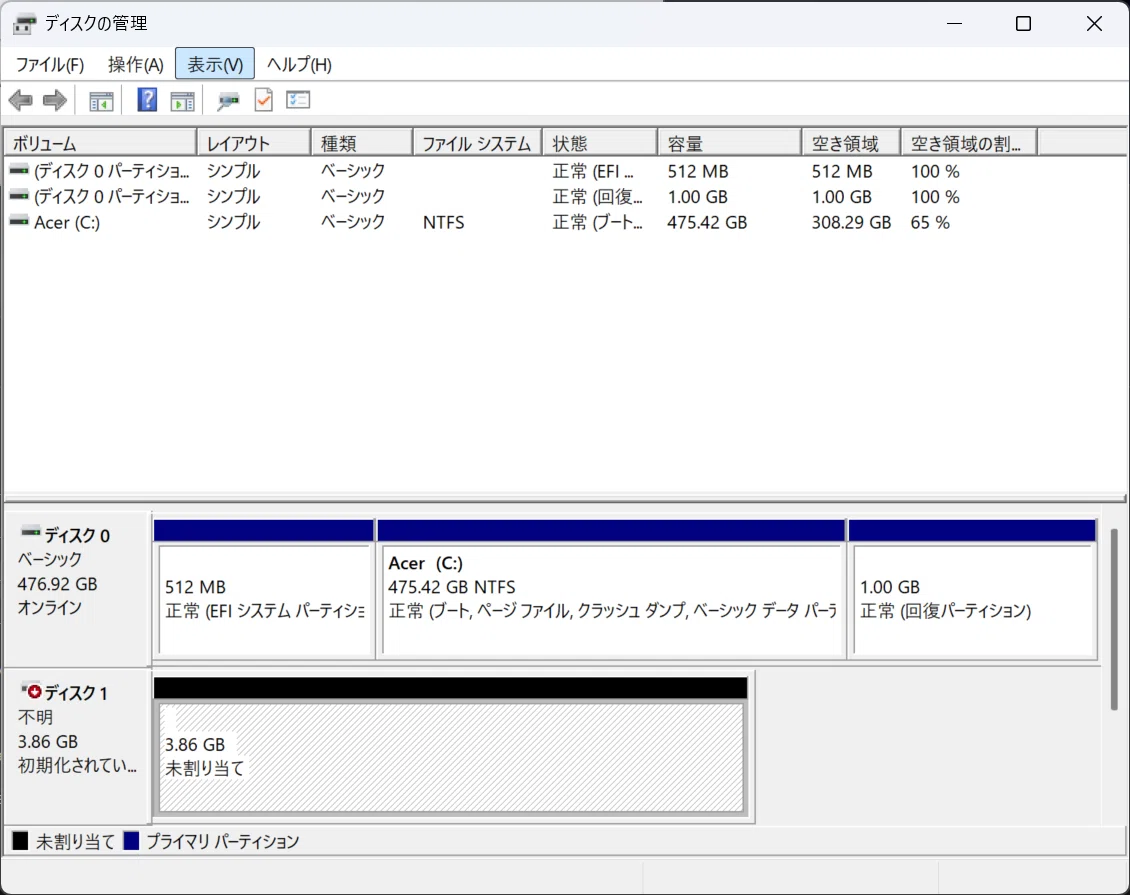The width and height of the screenshot is (1130, 895).
Task: Sort by the ファイル システム column header
Action: coord(477,143)
